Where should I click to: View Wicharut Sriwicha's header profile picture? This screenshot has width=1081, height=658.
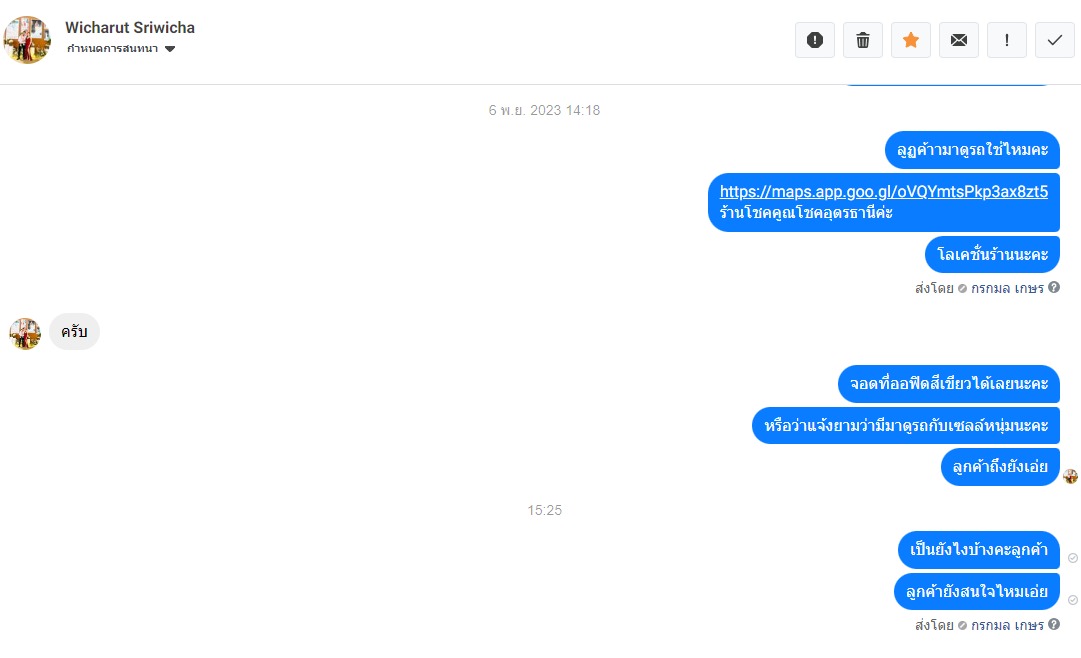coord(27,40)
